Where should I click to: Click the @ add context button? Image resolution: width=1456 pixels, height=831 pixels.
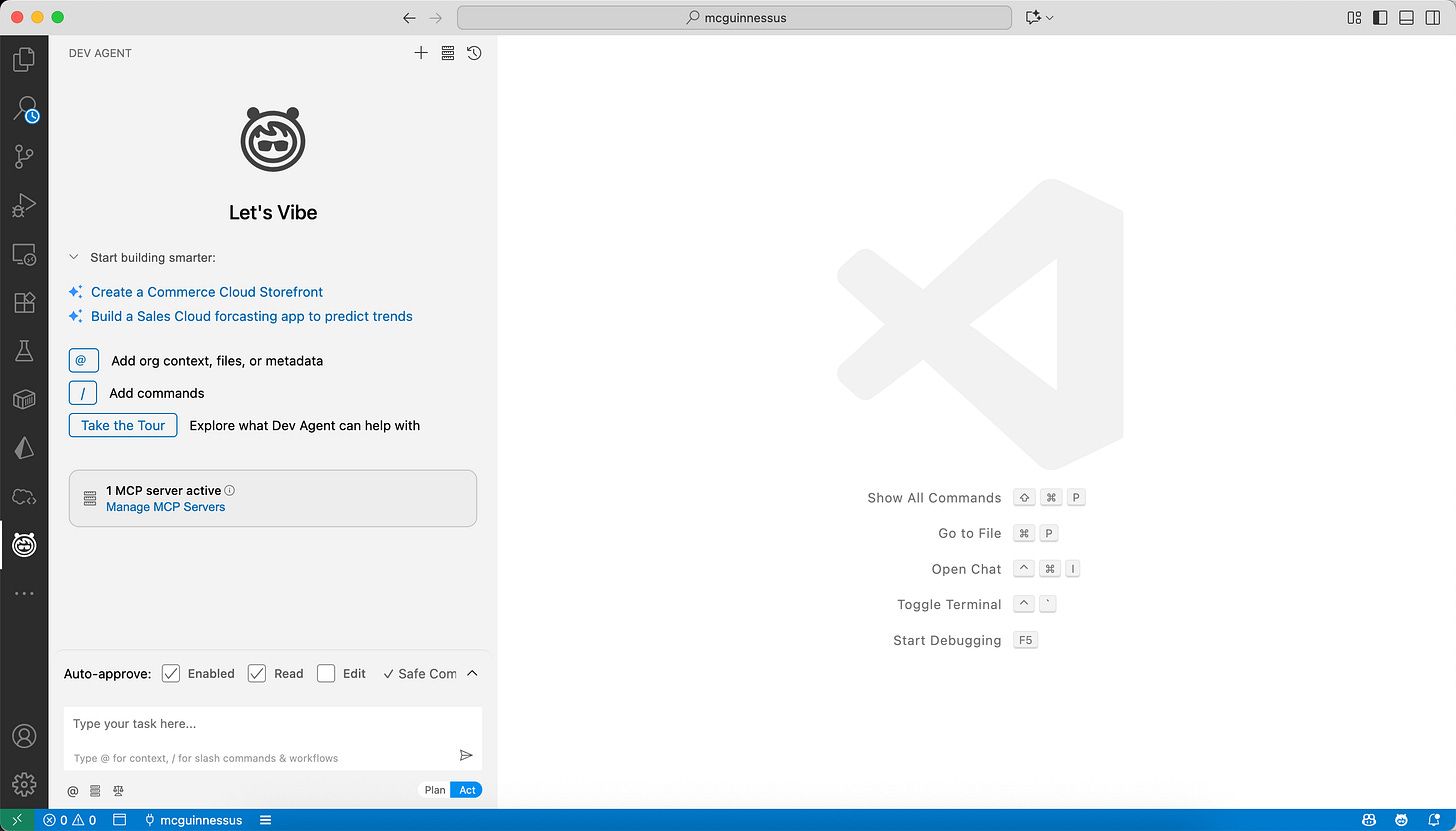coord(83,360)
